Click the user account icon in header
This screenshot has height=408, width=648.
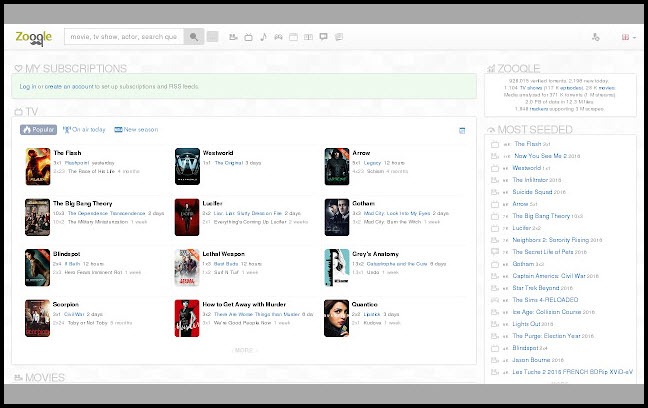[595, 37]
